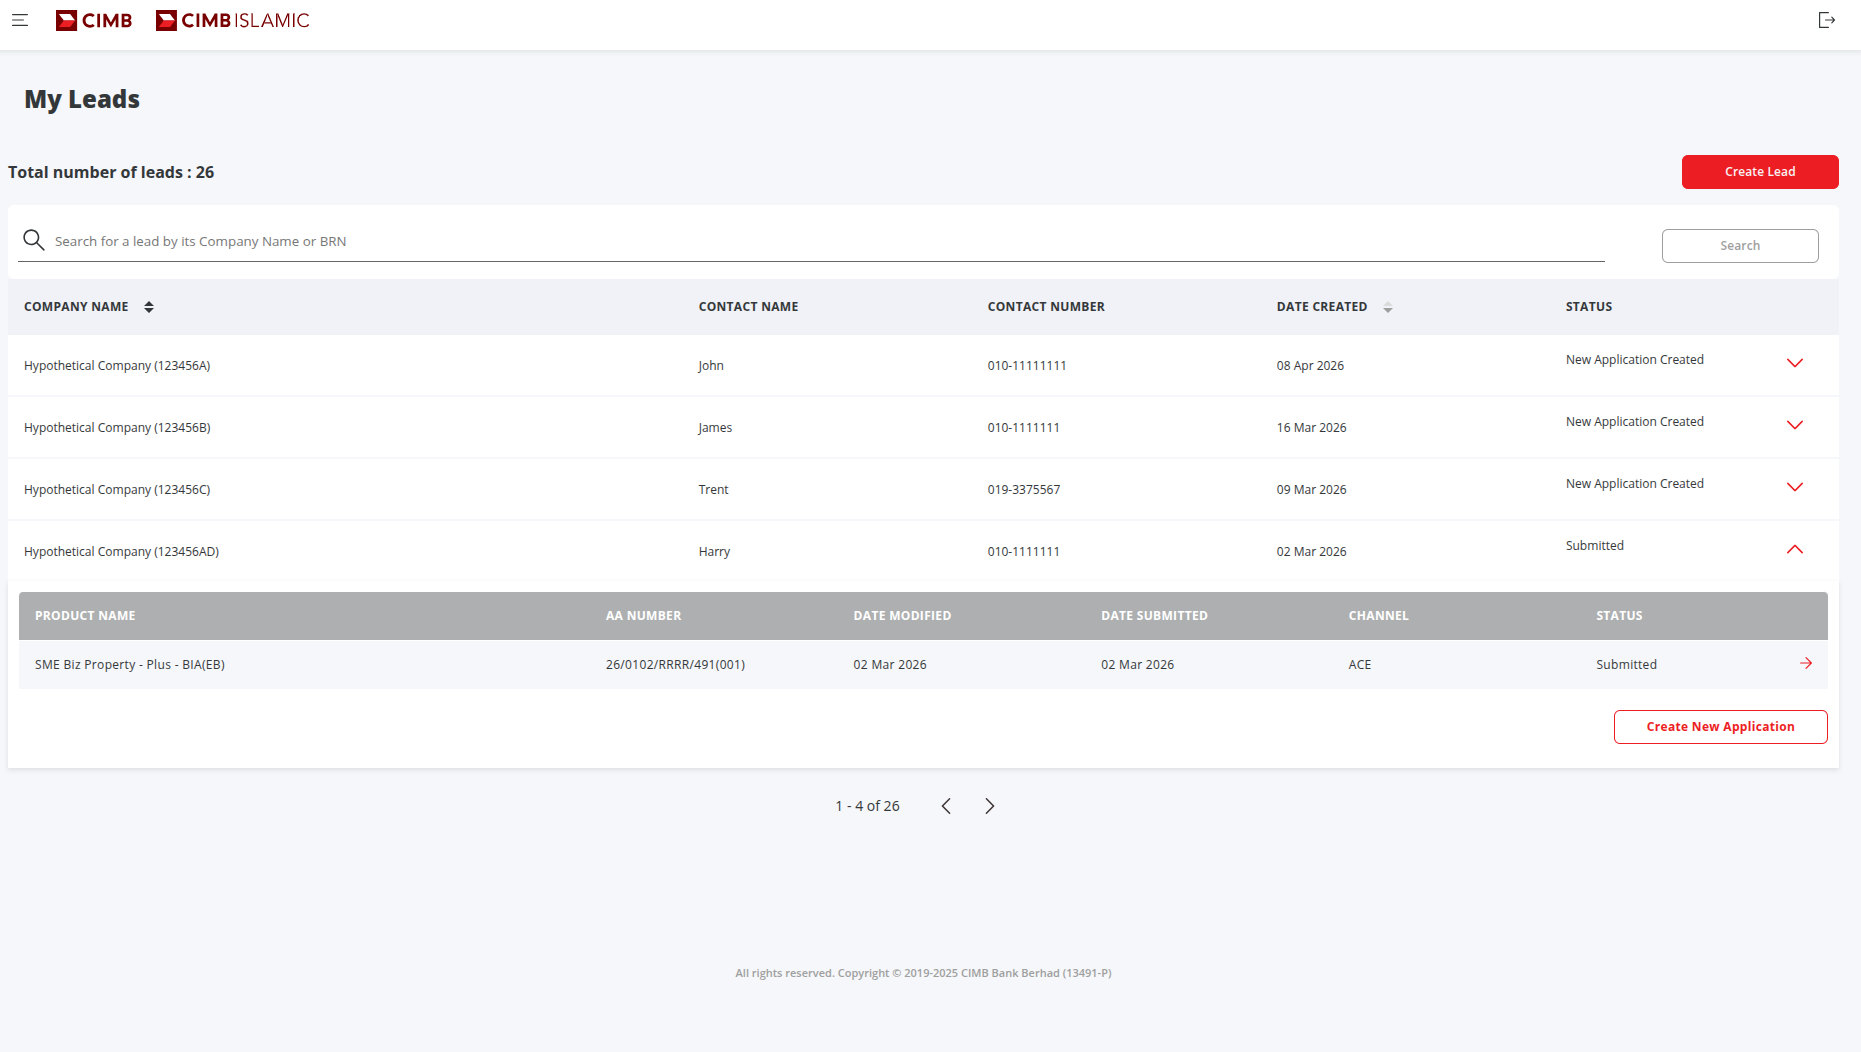Click contact name Harry

(714, 552)
